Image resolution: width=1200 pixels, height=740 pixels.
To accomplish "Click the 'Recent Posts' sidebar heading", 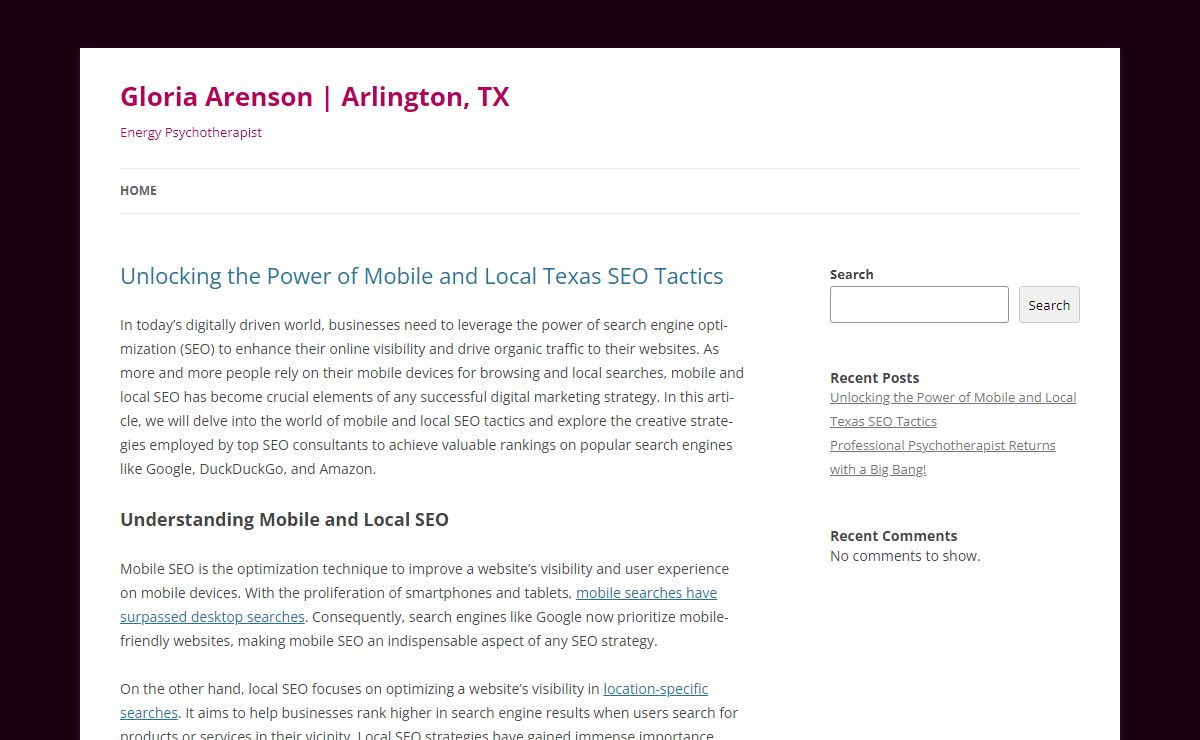I will click(874, 378).
